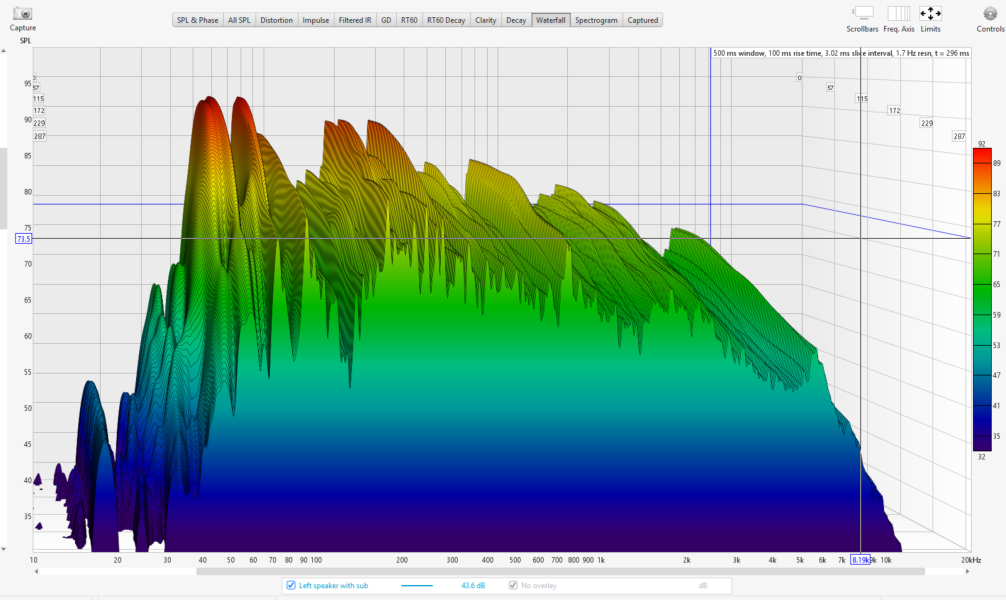Select the RT60 Decay tab
The image size is (1006, 600).
coord(445,20)
